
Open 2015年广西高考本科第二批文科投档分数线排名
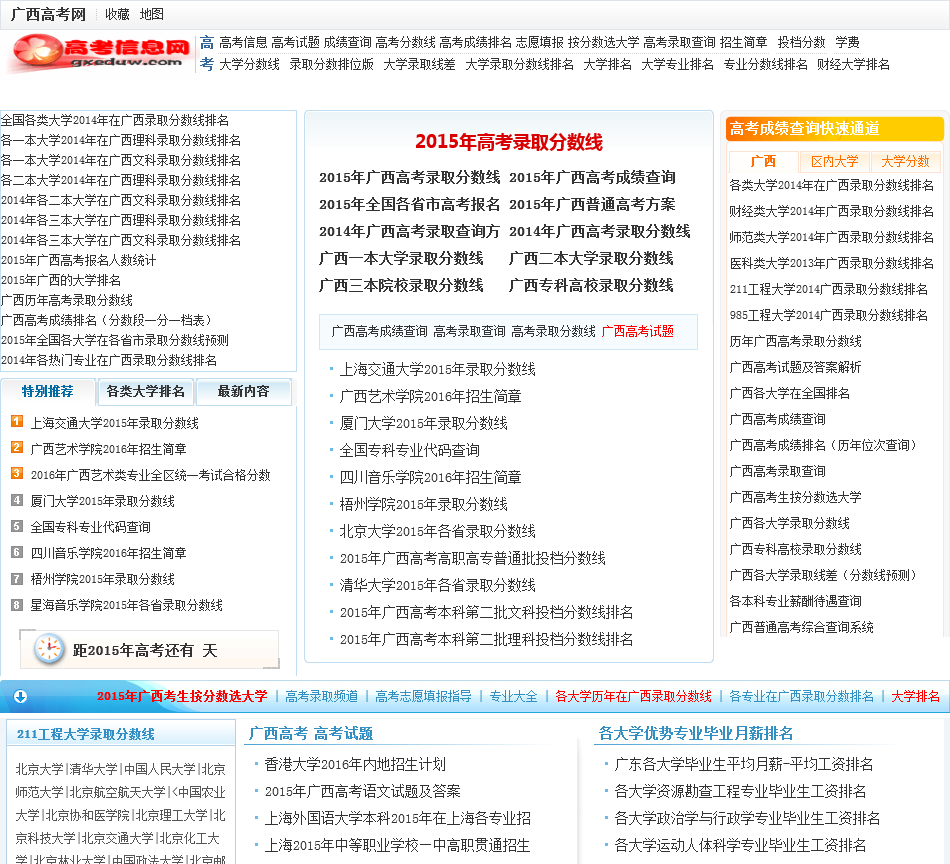(x=487, y=613)
